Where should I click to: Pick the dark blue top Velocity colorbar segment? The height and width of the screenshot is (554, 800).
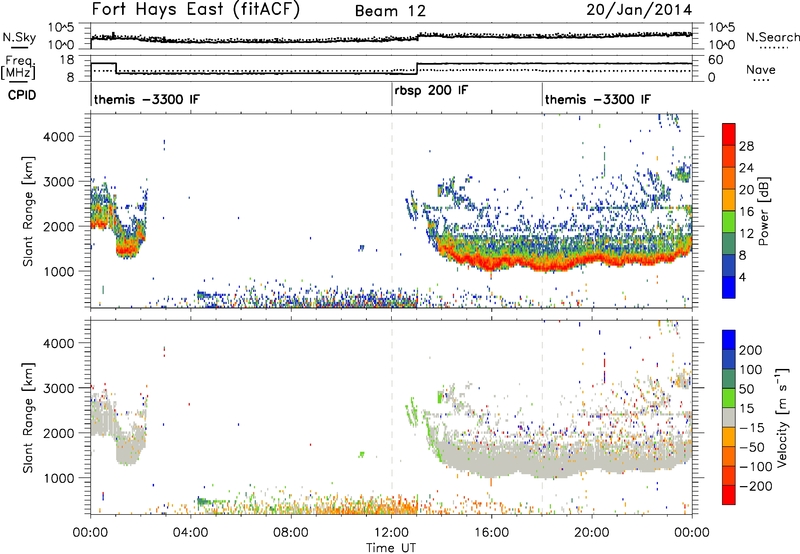(x=729, y=340)
